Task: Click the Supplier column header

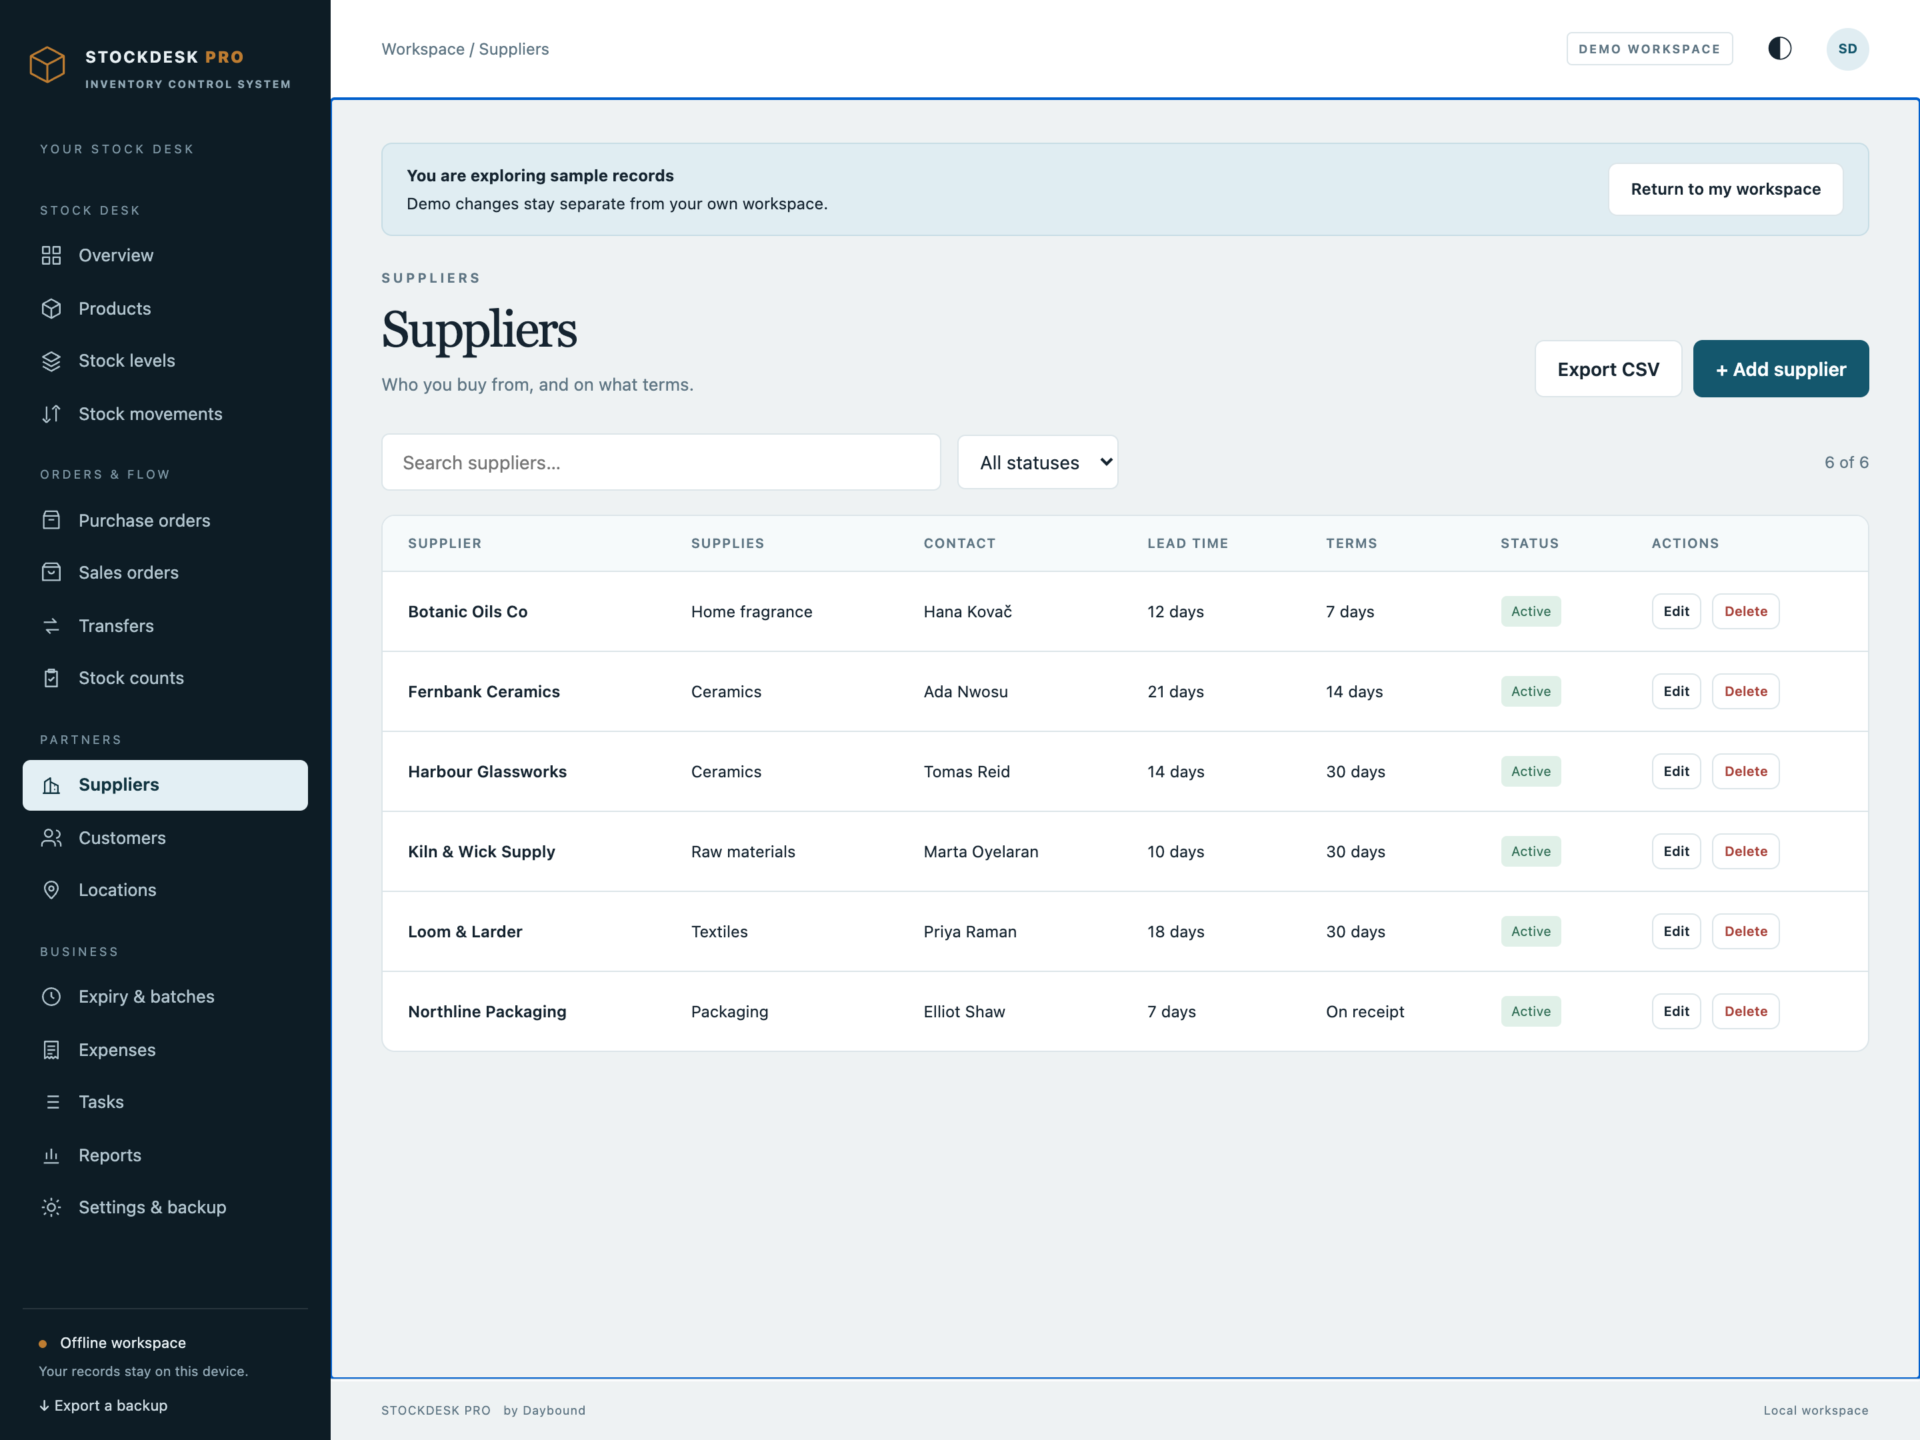Action: pyautogui.click(x=444, y=543)
